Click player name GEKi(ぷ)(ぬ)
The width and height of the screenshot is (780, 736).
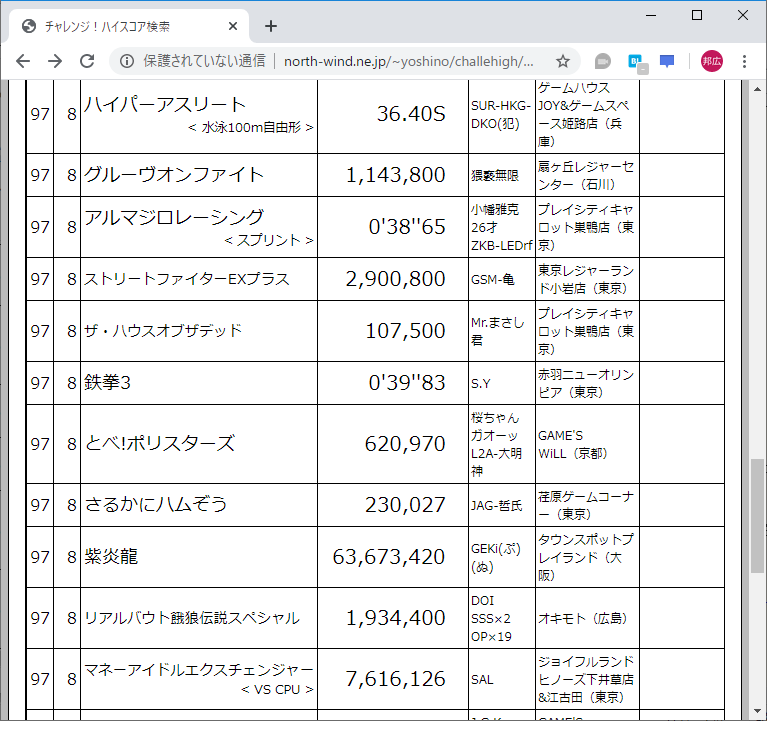[x=496, y=558]
